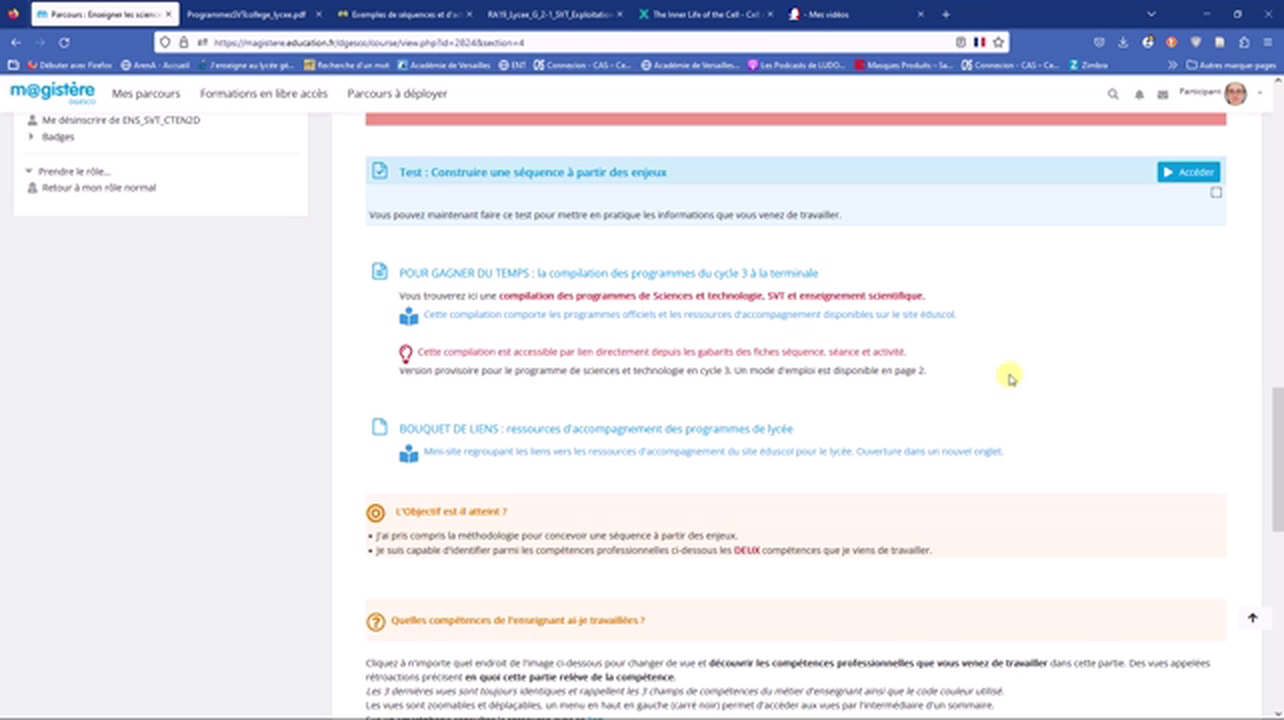Click Retour à mon rôle normal
This screenshot has width=1284, height=720.
[x=98, y=187]
